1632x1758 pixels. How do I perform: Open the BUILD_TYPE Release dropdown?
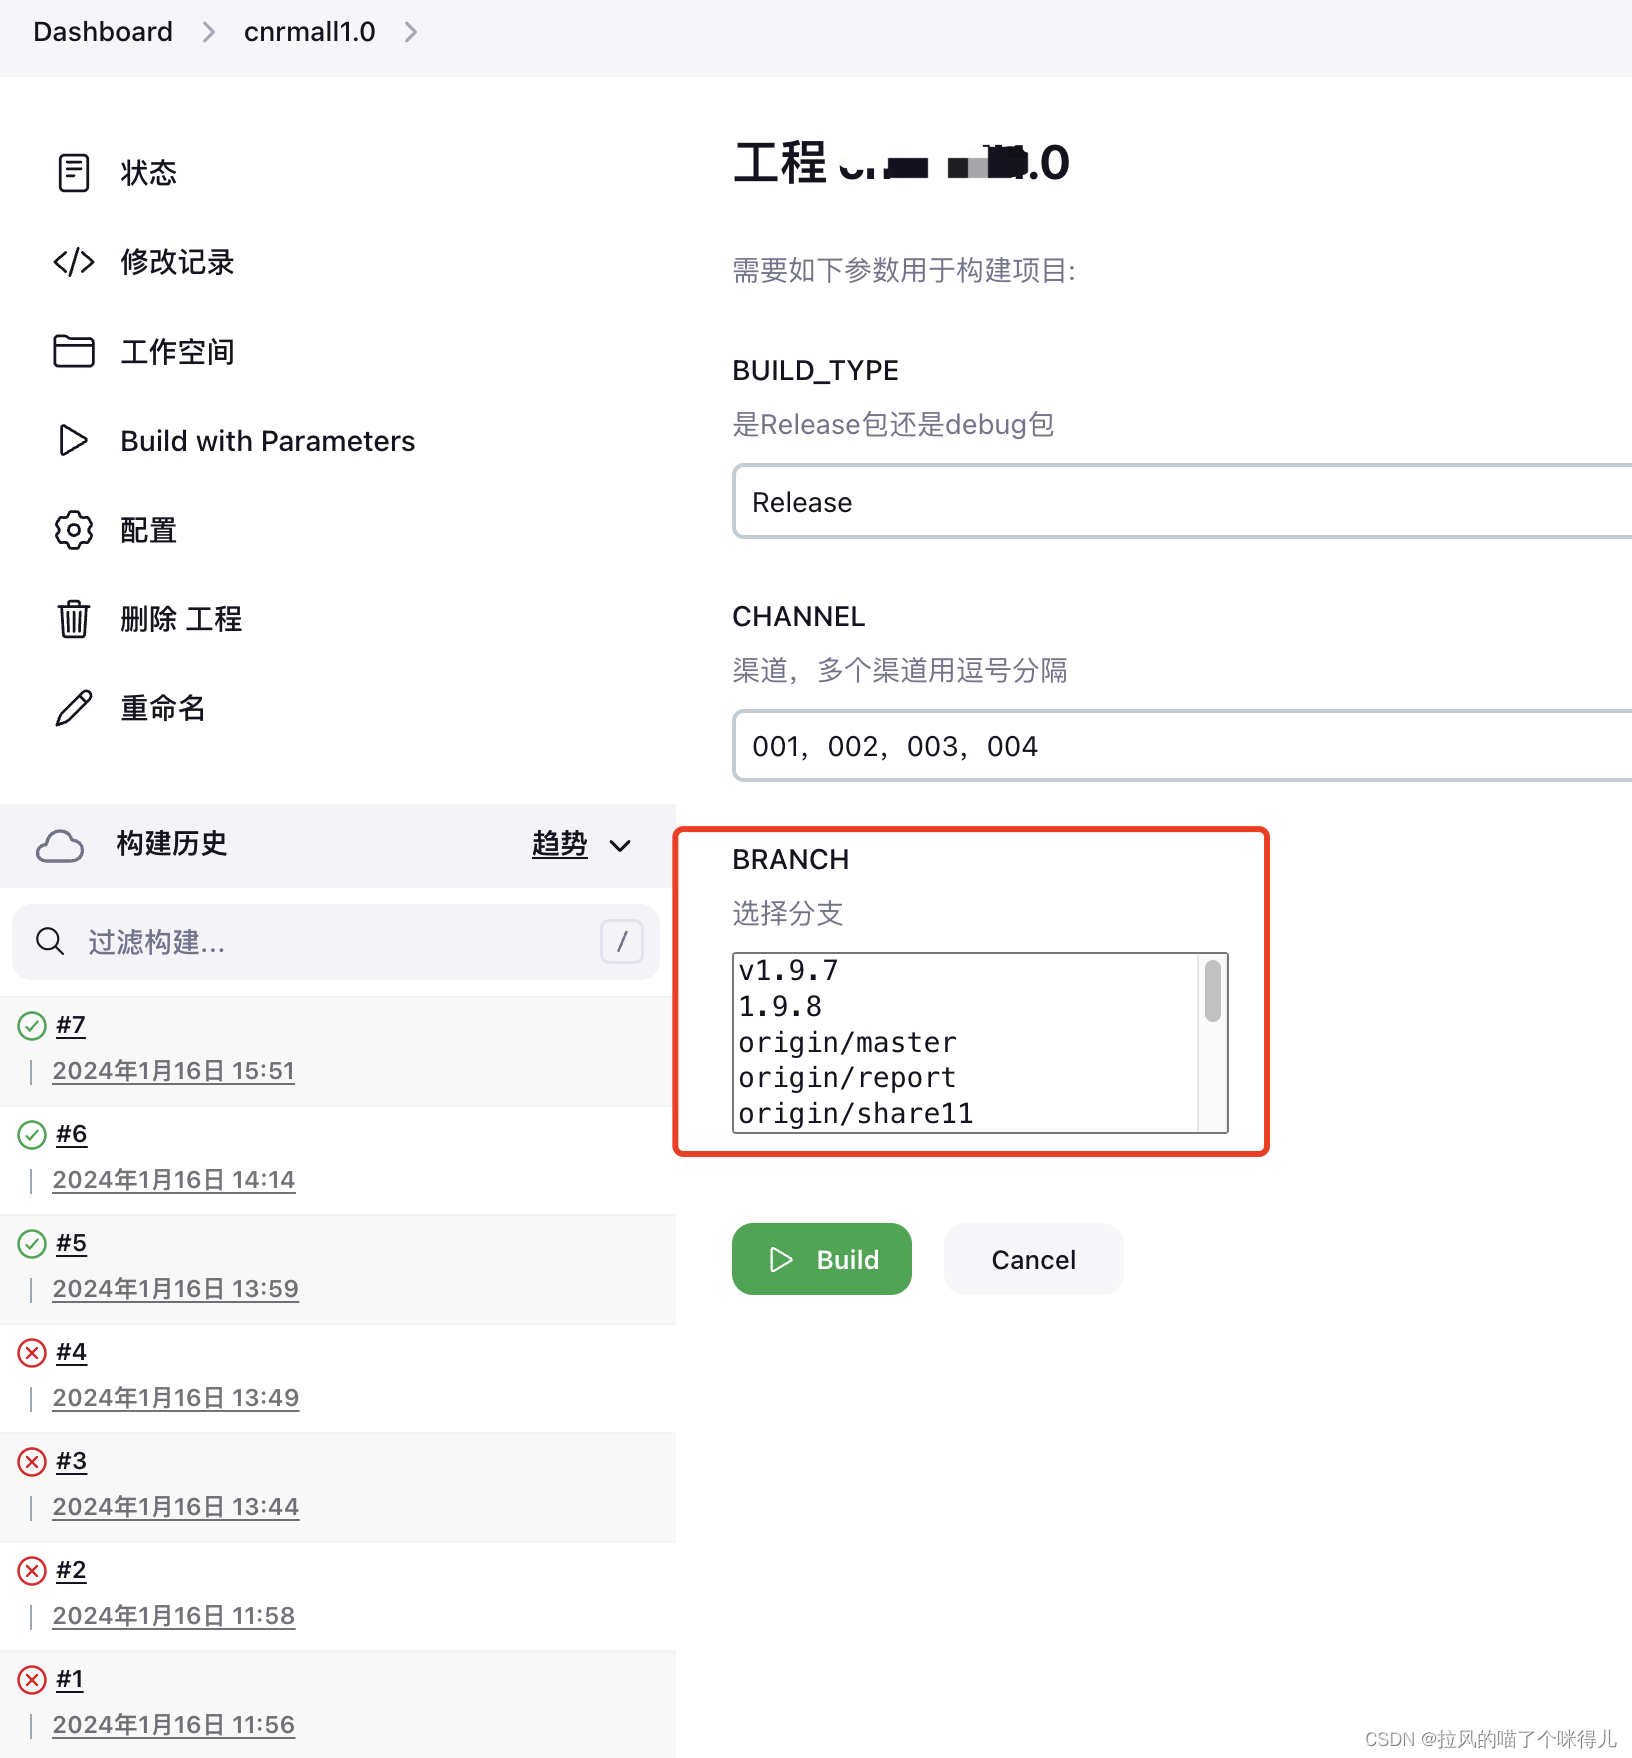(1182, 502)
